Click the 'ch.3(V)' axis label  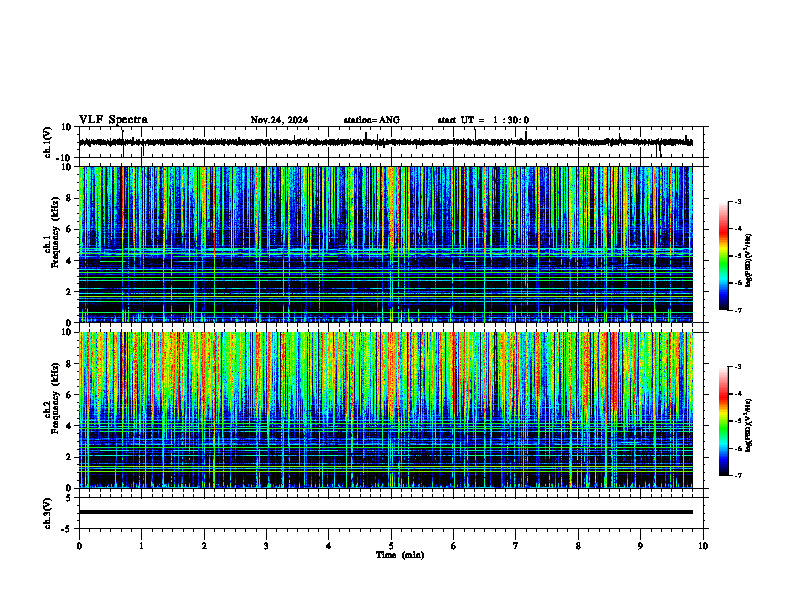48,513
